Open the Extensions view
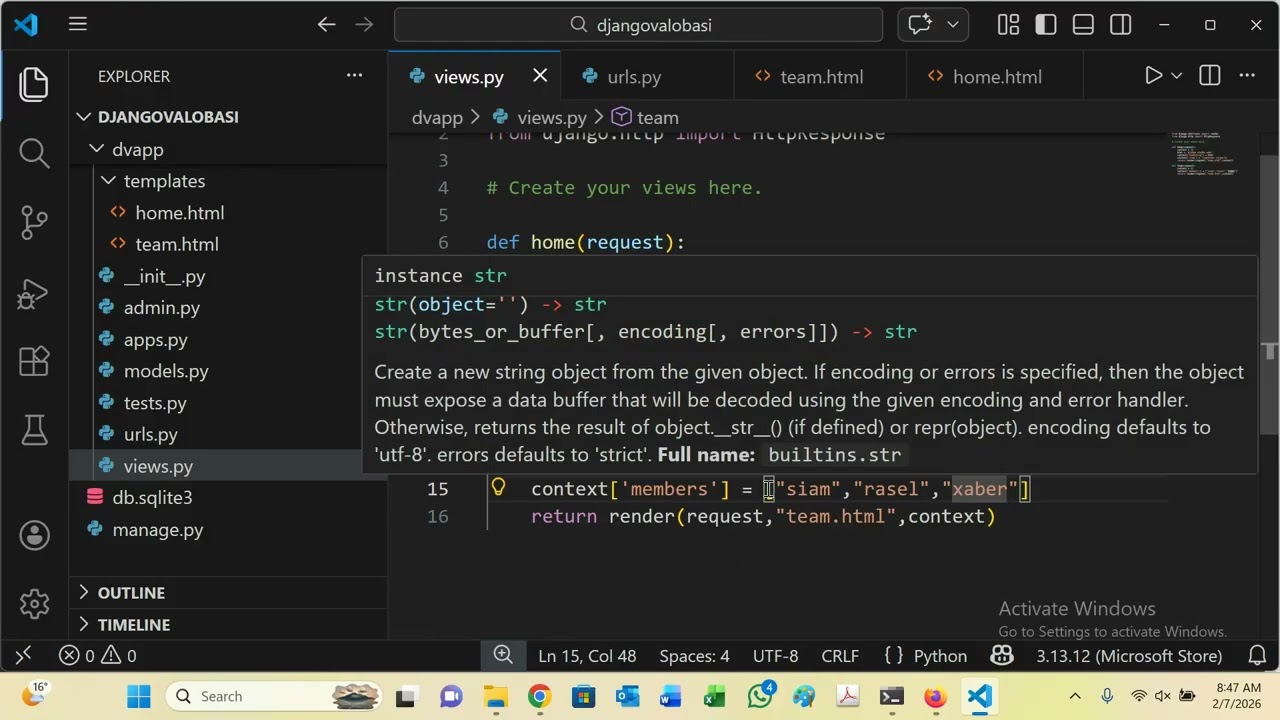 pos(34,361)
